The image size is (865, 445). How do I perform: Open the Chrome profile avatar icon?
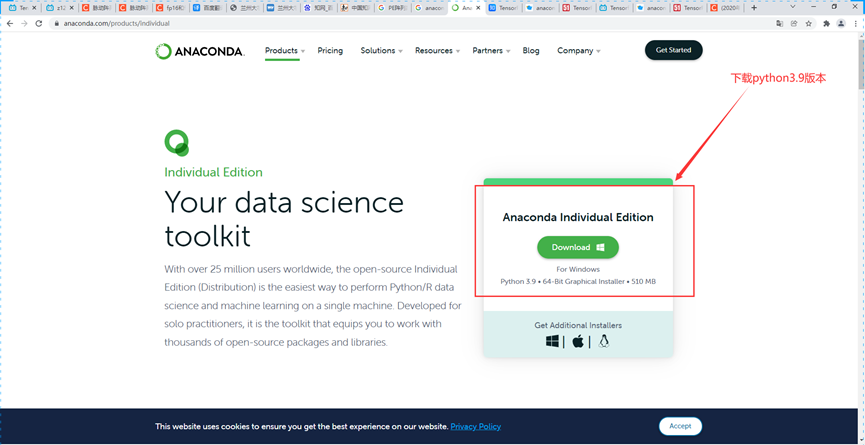[841, 24]
